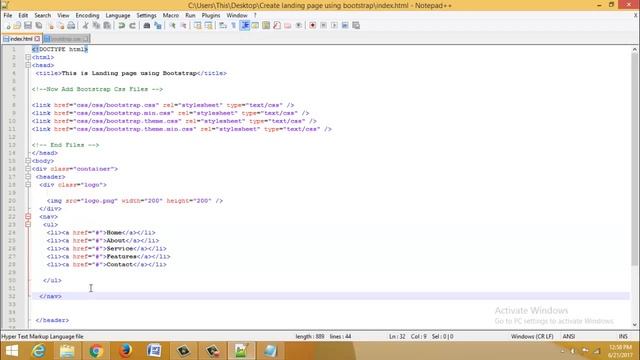This screenshot has height=360, width=640.
Task: Click the Paste toolbar icon
Action: [107, 25]
